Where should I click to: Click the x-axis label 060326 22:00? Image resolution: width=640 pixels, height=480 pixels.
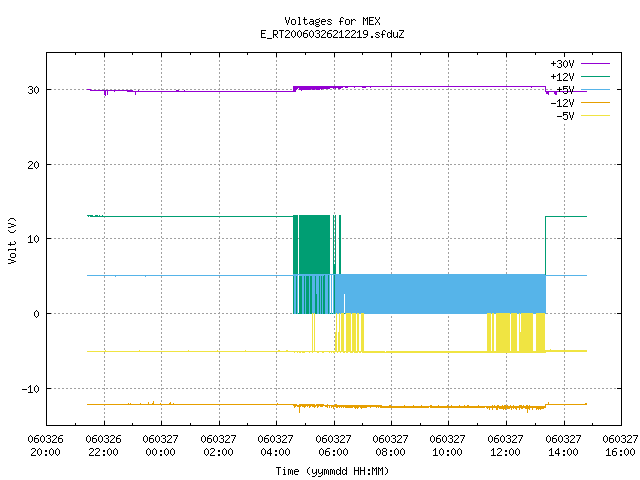pos(103,446)
